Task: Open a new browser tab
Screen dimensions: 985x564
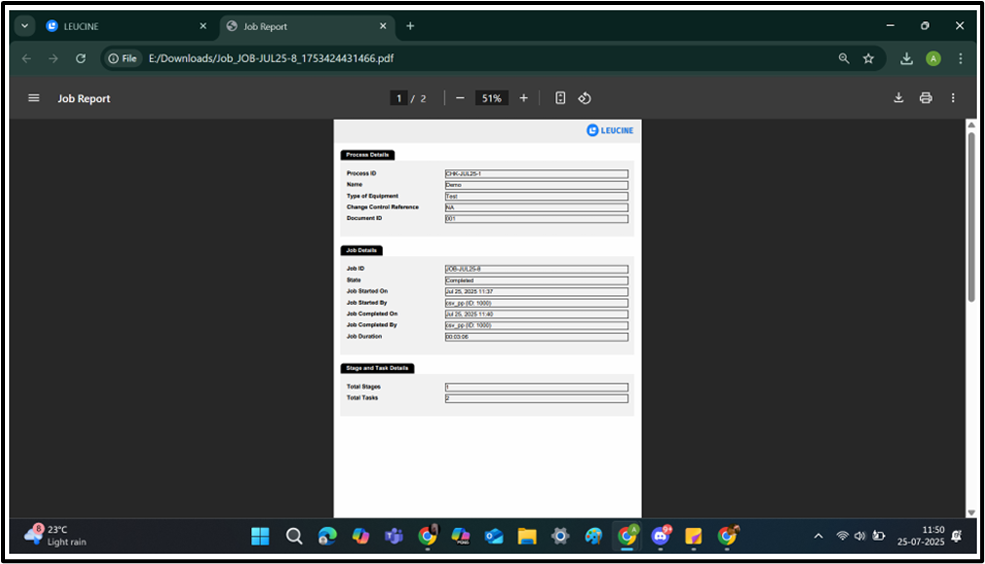Action: click(410, 26)
